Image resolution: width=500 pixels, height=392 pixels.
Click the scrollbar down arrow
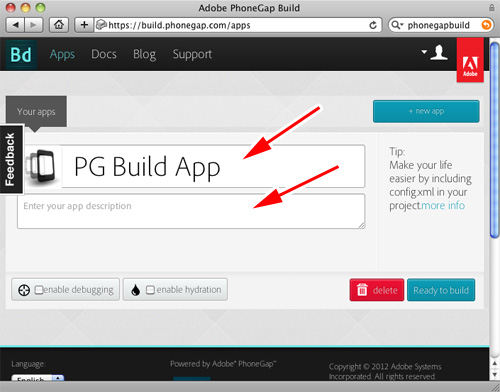495,374
